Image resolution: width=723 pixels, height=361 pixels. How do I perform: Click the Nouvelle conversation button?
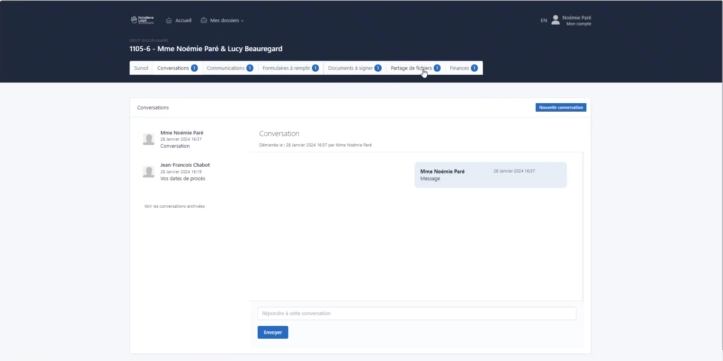point(561,107)
